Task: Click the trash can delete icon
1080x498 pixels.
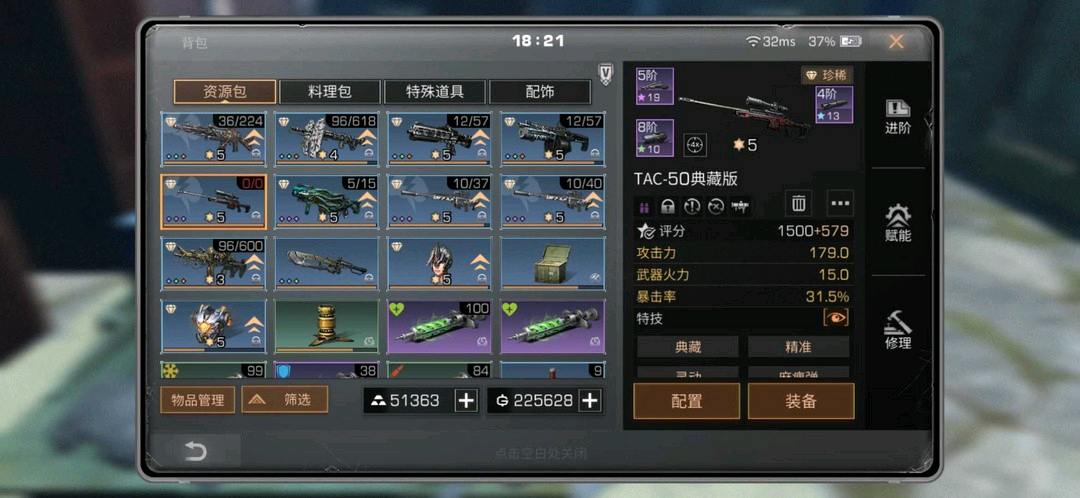Action: click(798, 203)
